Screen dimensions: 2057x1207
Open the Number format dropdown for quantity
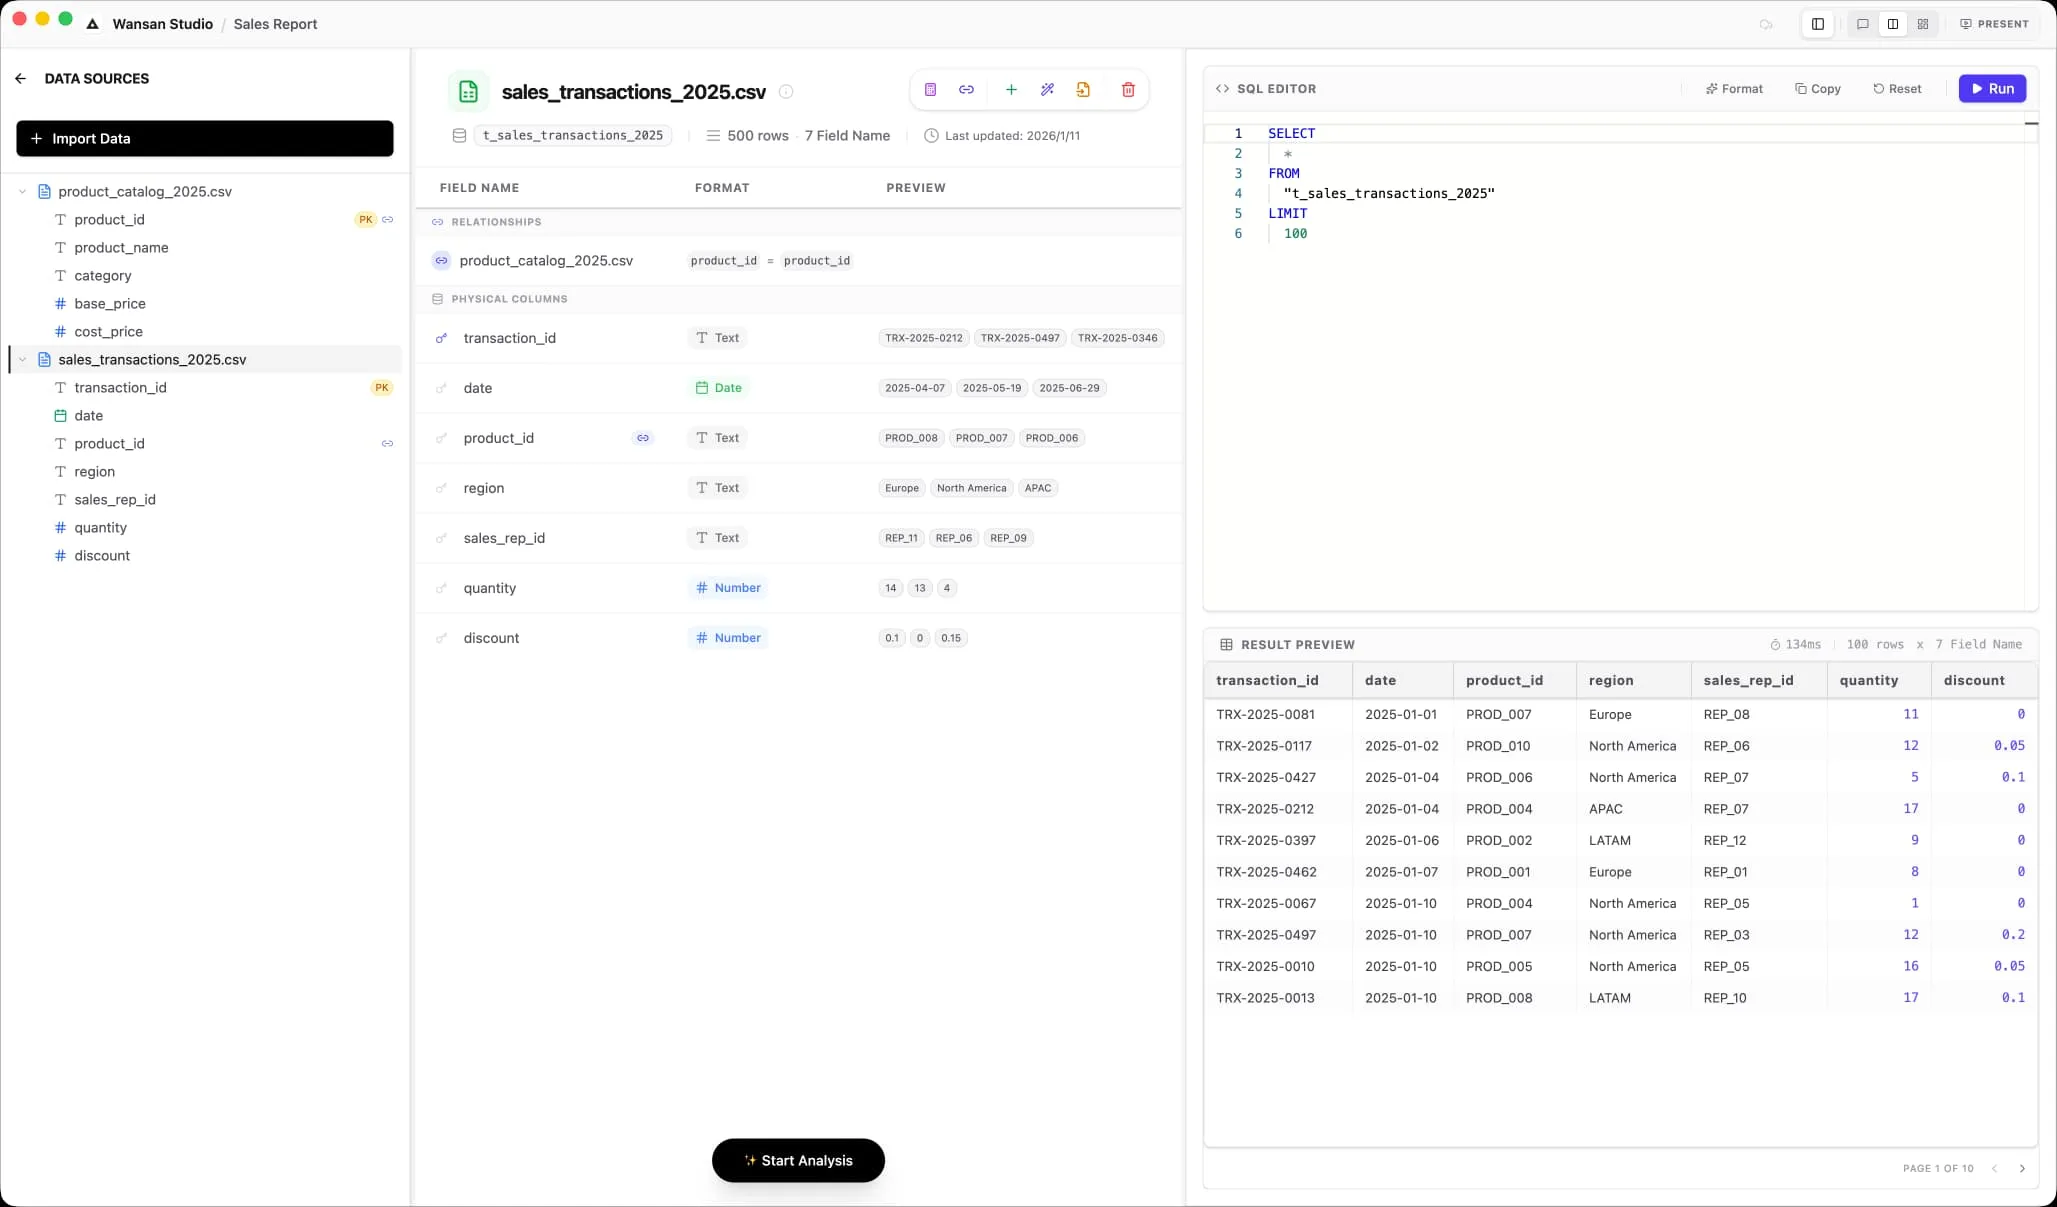coord(728,588)
